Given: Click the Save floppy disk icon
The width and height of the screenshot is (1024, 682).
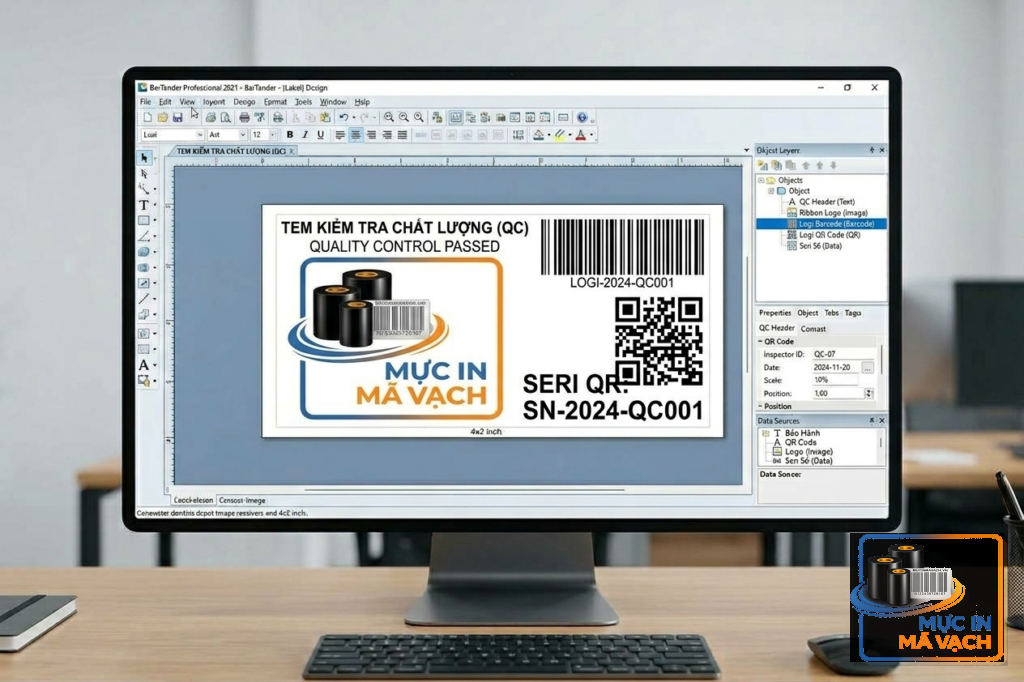Looking at the screenshot, I should [177, 118].
